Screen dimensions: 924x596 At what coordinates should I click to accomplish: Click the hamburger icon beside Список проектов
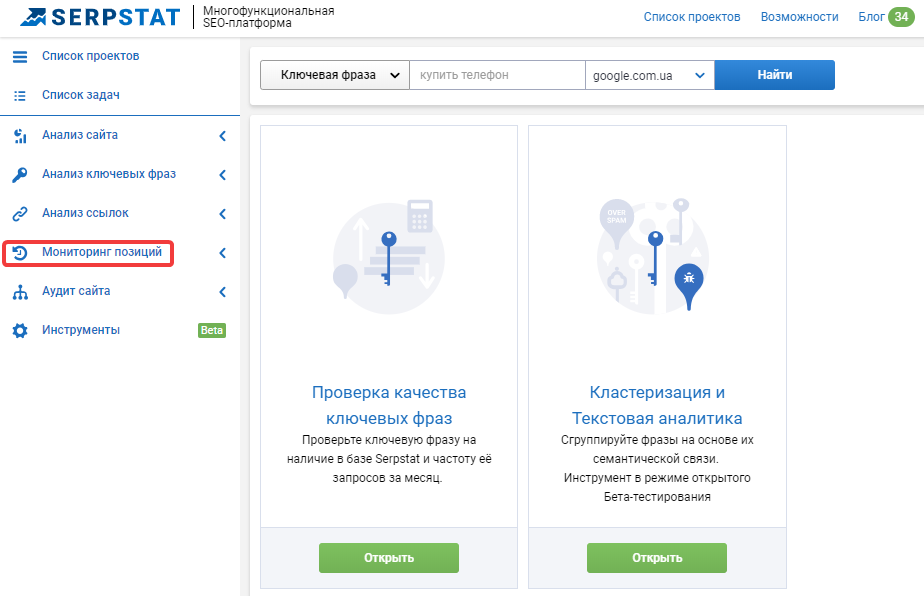20,57
